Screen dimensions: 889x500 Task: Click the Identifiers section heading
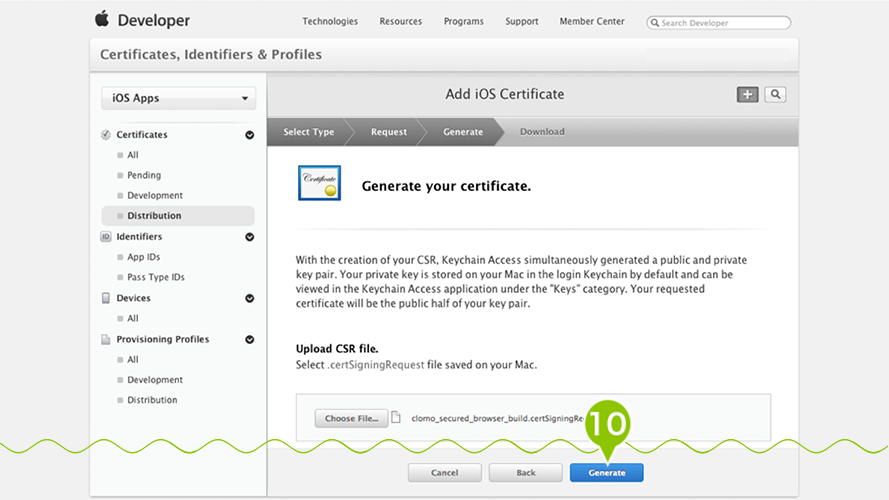(139, 237)
